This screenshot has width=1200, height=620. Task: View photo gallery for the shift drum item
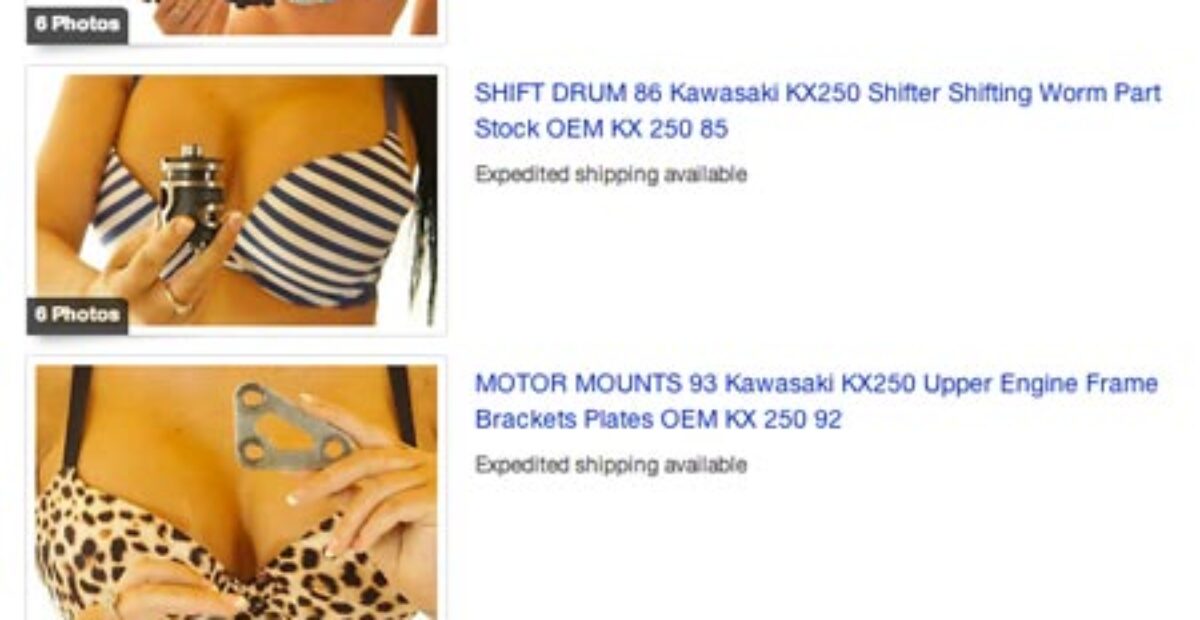[77, 314]
